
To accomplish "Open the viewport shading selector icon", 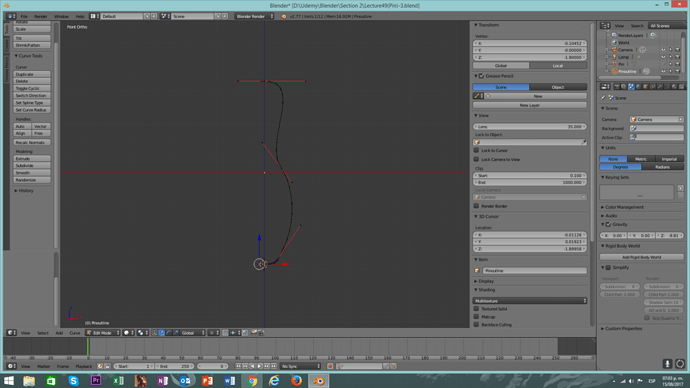I will (x=128, y=333).
